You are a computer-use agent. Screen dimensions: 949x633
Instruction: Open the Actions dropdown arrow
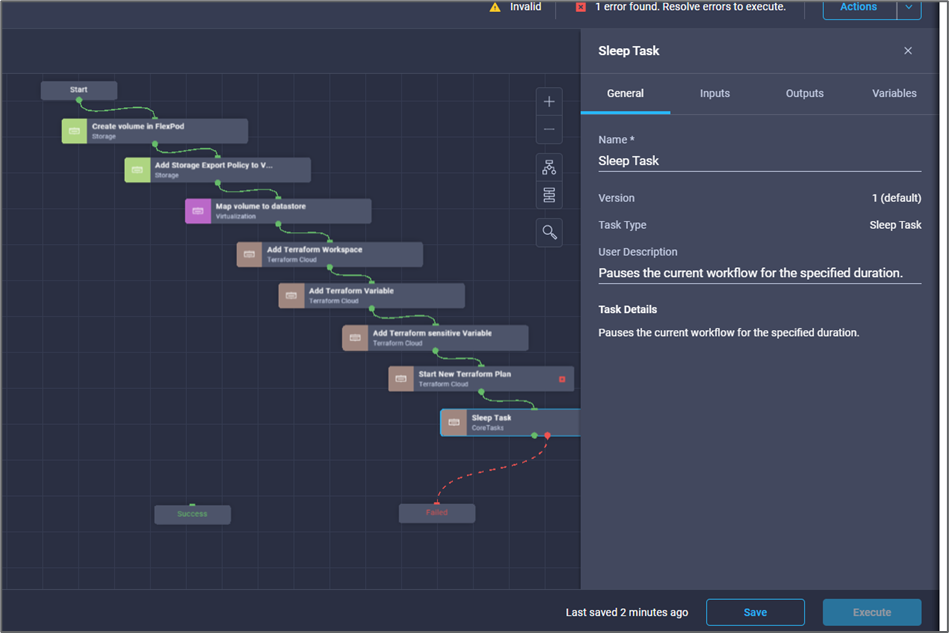coord(908,7)
